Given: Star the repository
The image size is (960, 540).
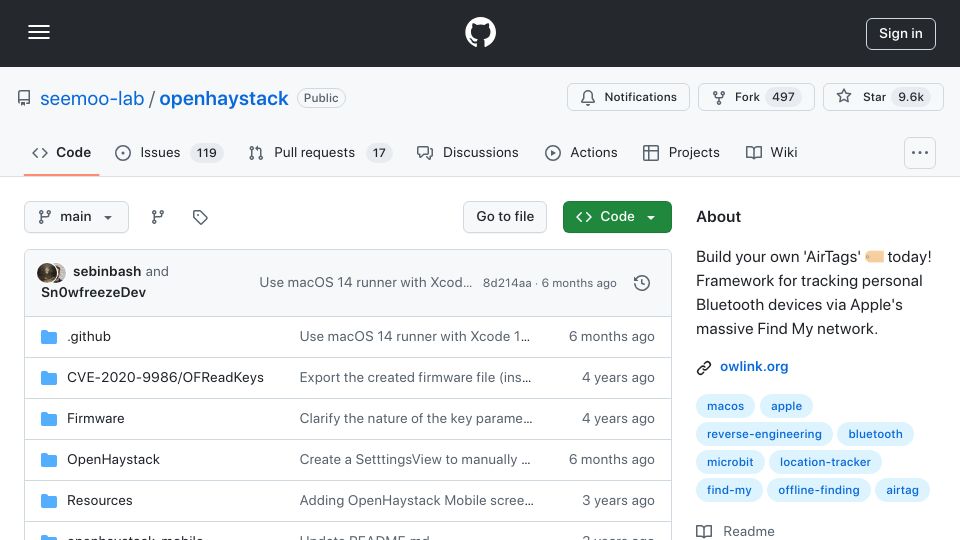Looking at the screenshot, I should (883, 97).
